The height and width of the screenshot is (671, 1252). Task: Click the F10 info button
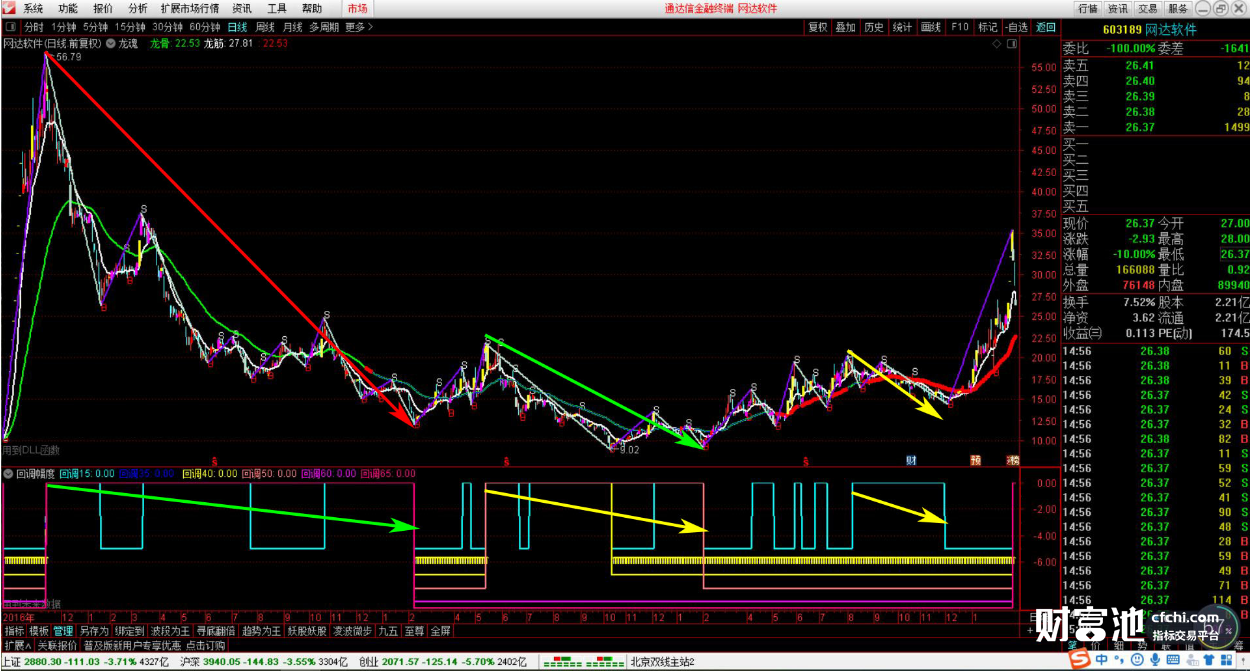point(960,27)
